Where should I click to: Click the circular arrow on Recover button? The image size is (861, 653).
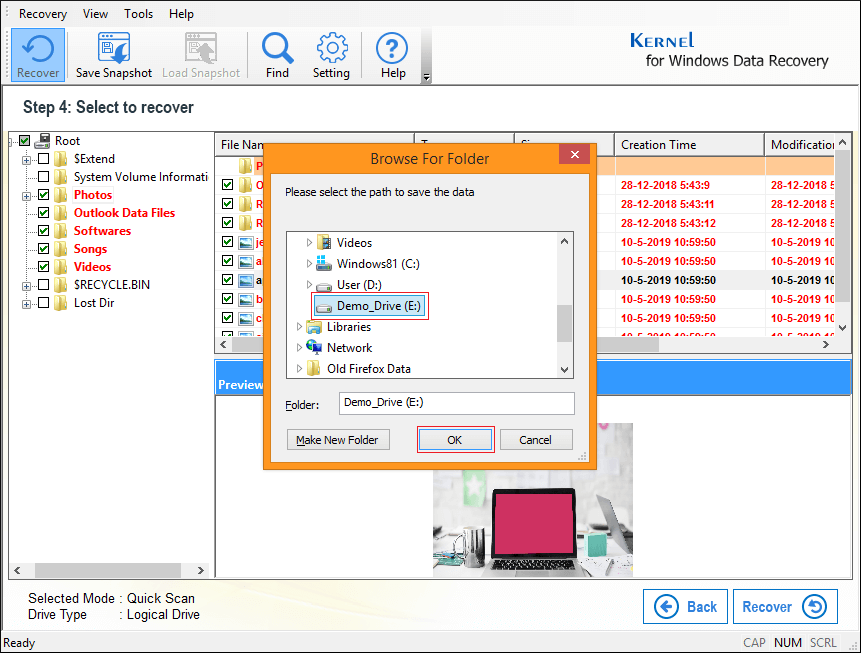click(815, 607)
